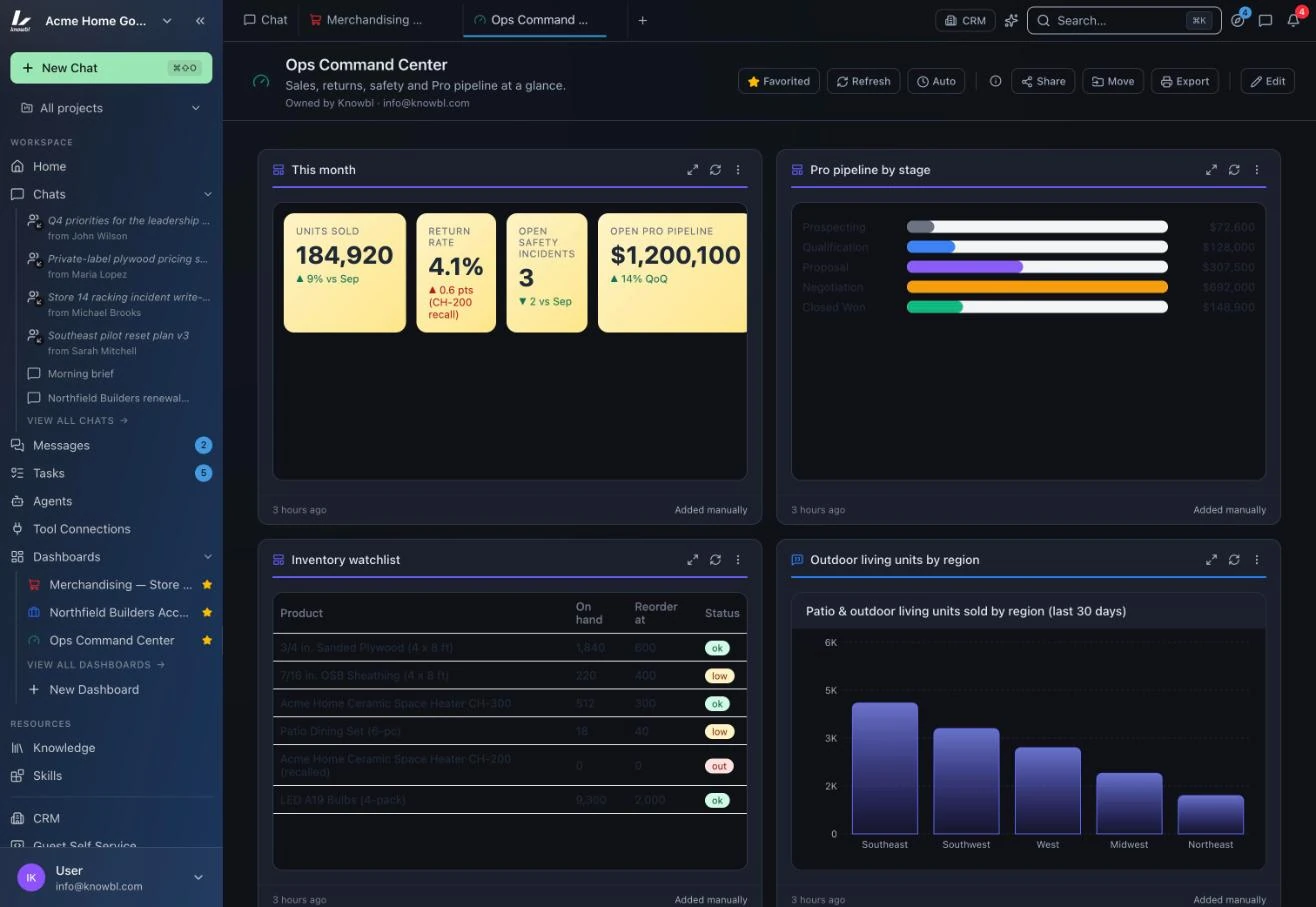Expand the This month widget fullscreen

tap(692, 170)
